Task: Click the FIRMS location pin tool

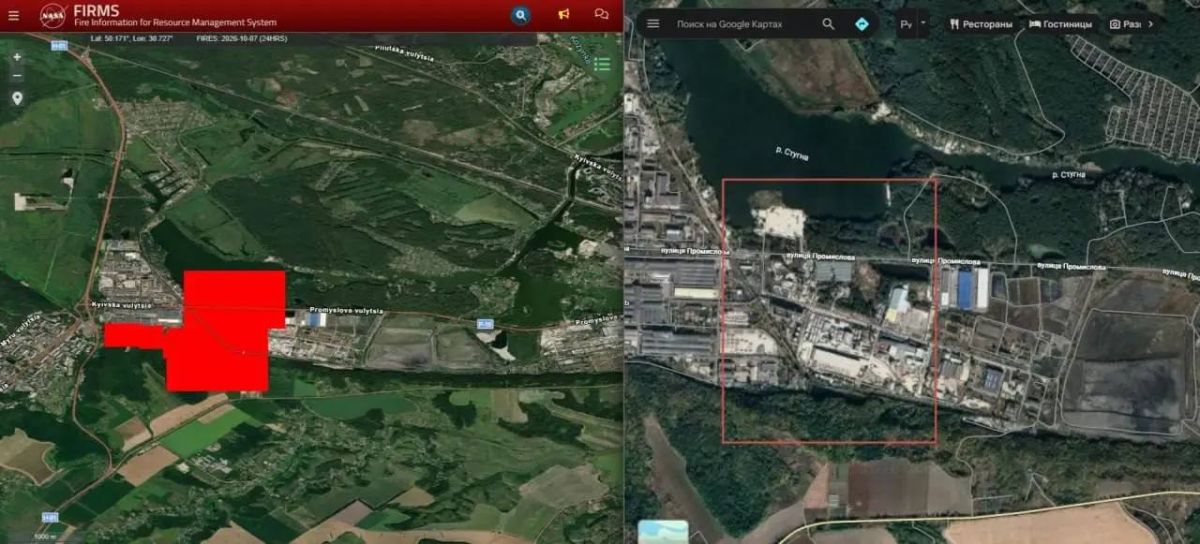Action: (16, 98)
